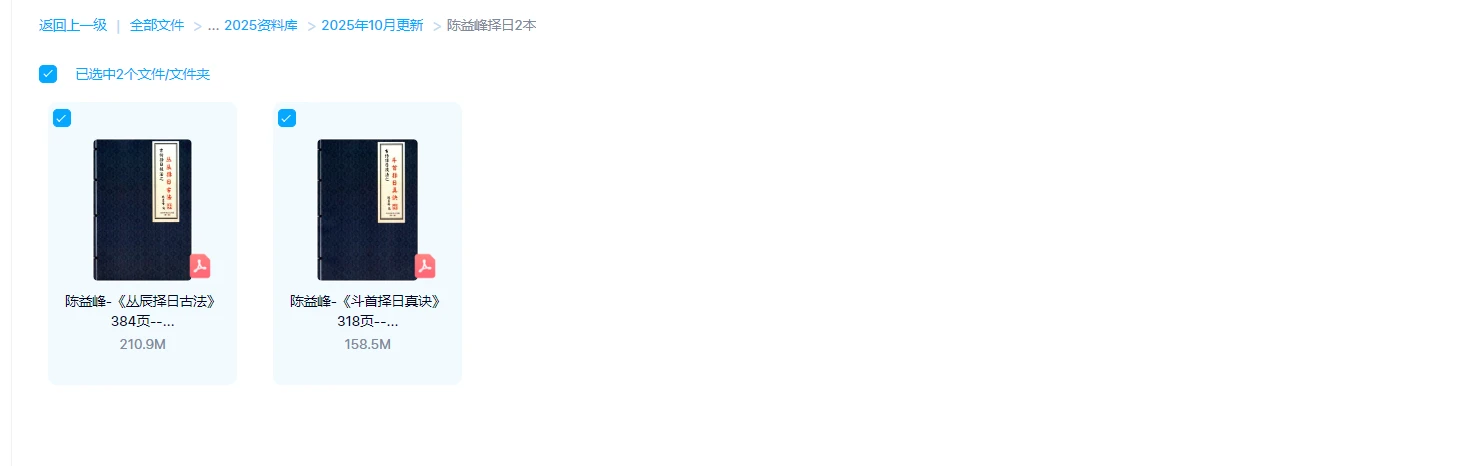
Task: Open the 丛辰择日古法 book cover thumbnail
Action: (x=143, y=210)
